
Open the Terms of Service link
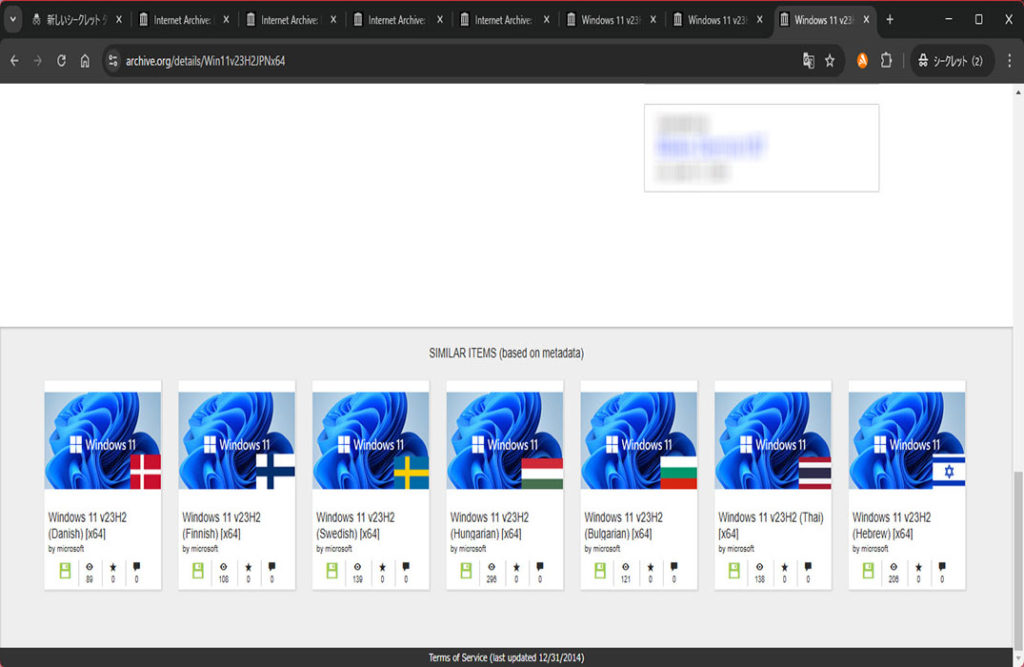506,658
